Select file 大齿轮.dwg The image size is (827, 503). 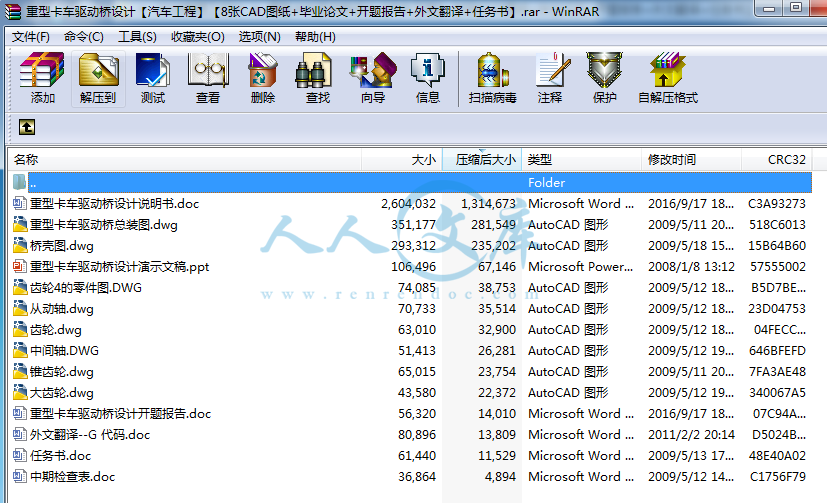click(x=62, y=393)
